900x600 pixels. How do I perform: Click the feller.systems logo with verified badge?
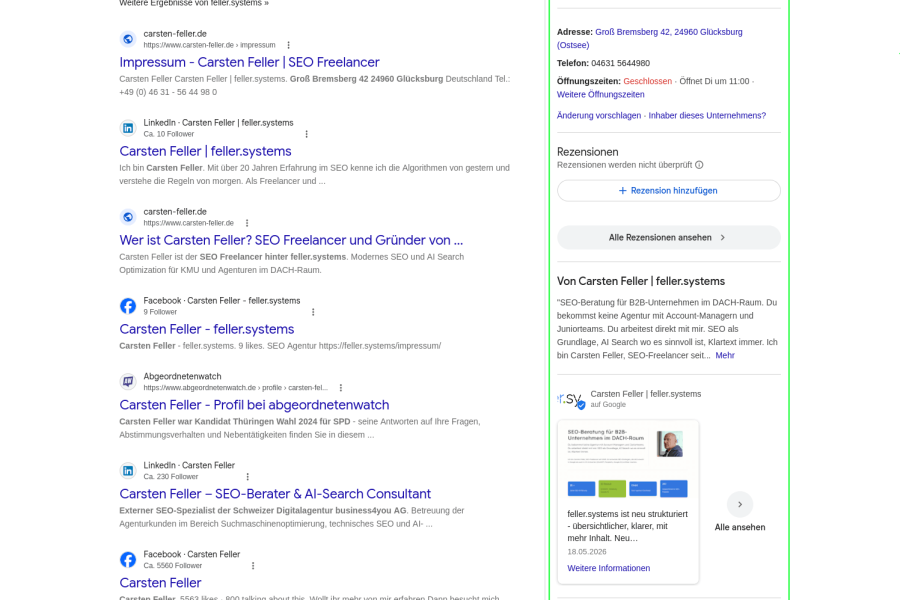pyautogui.click(x=571, y=399)
